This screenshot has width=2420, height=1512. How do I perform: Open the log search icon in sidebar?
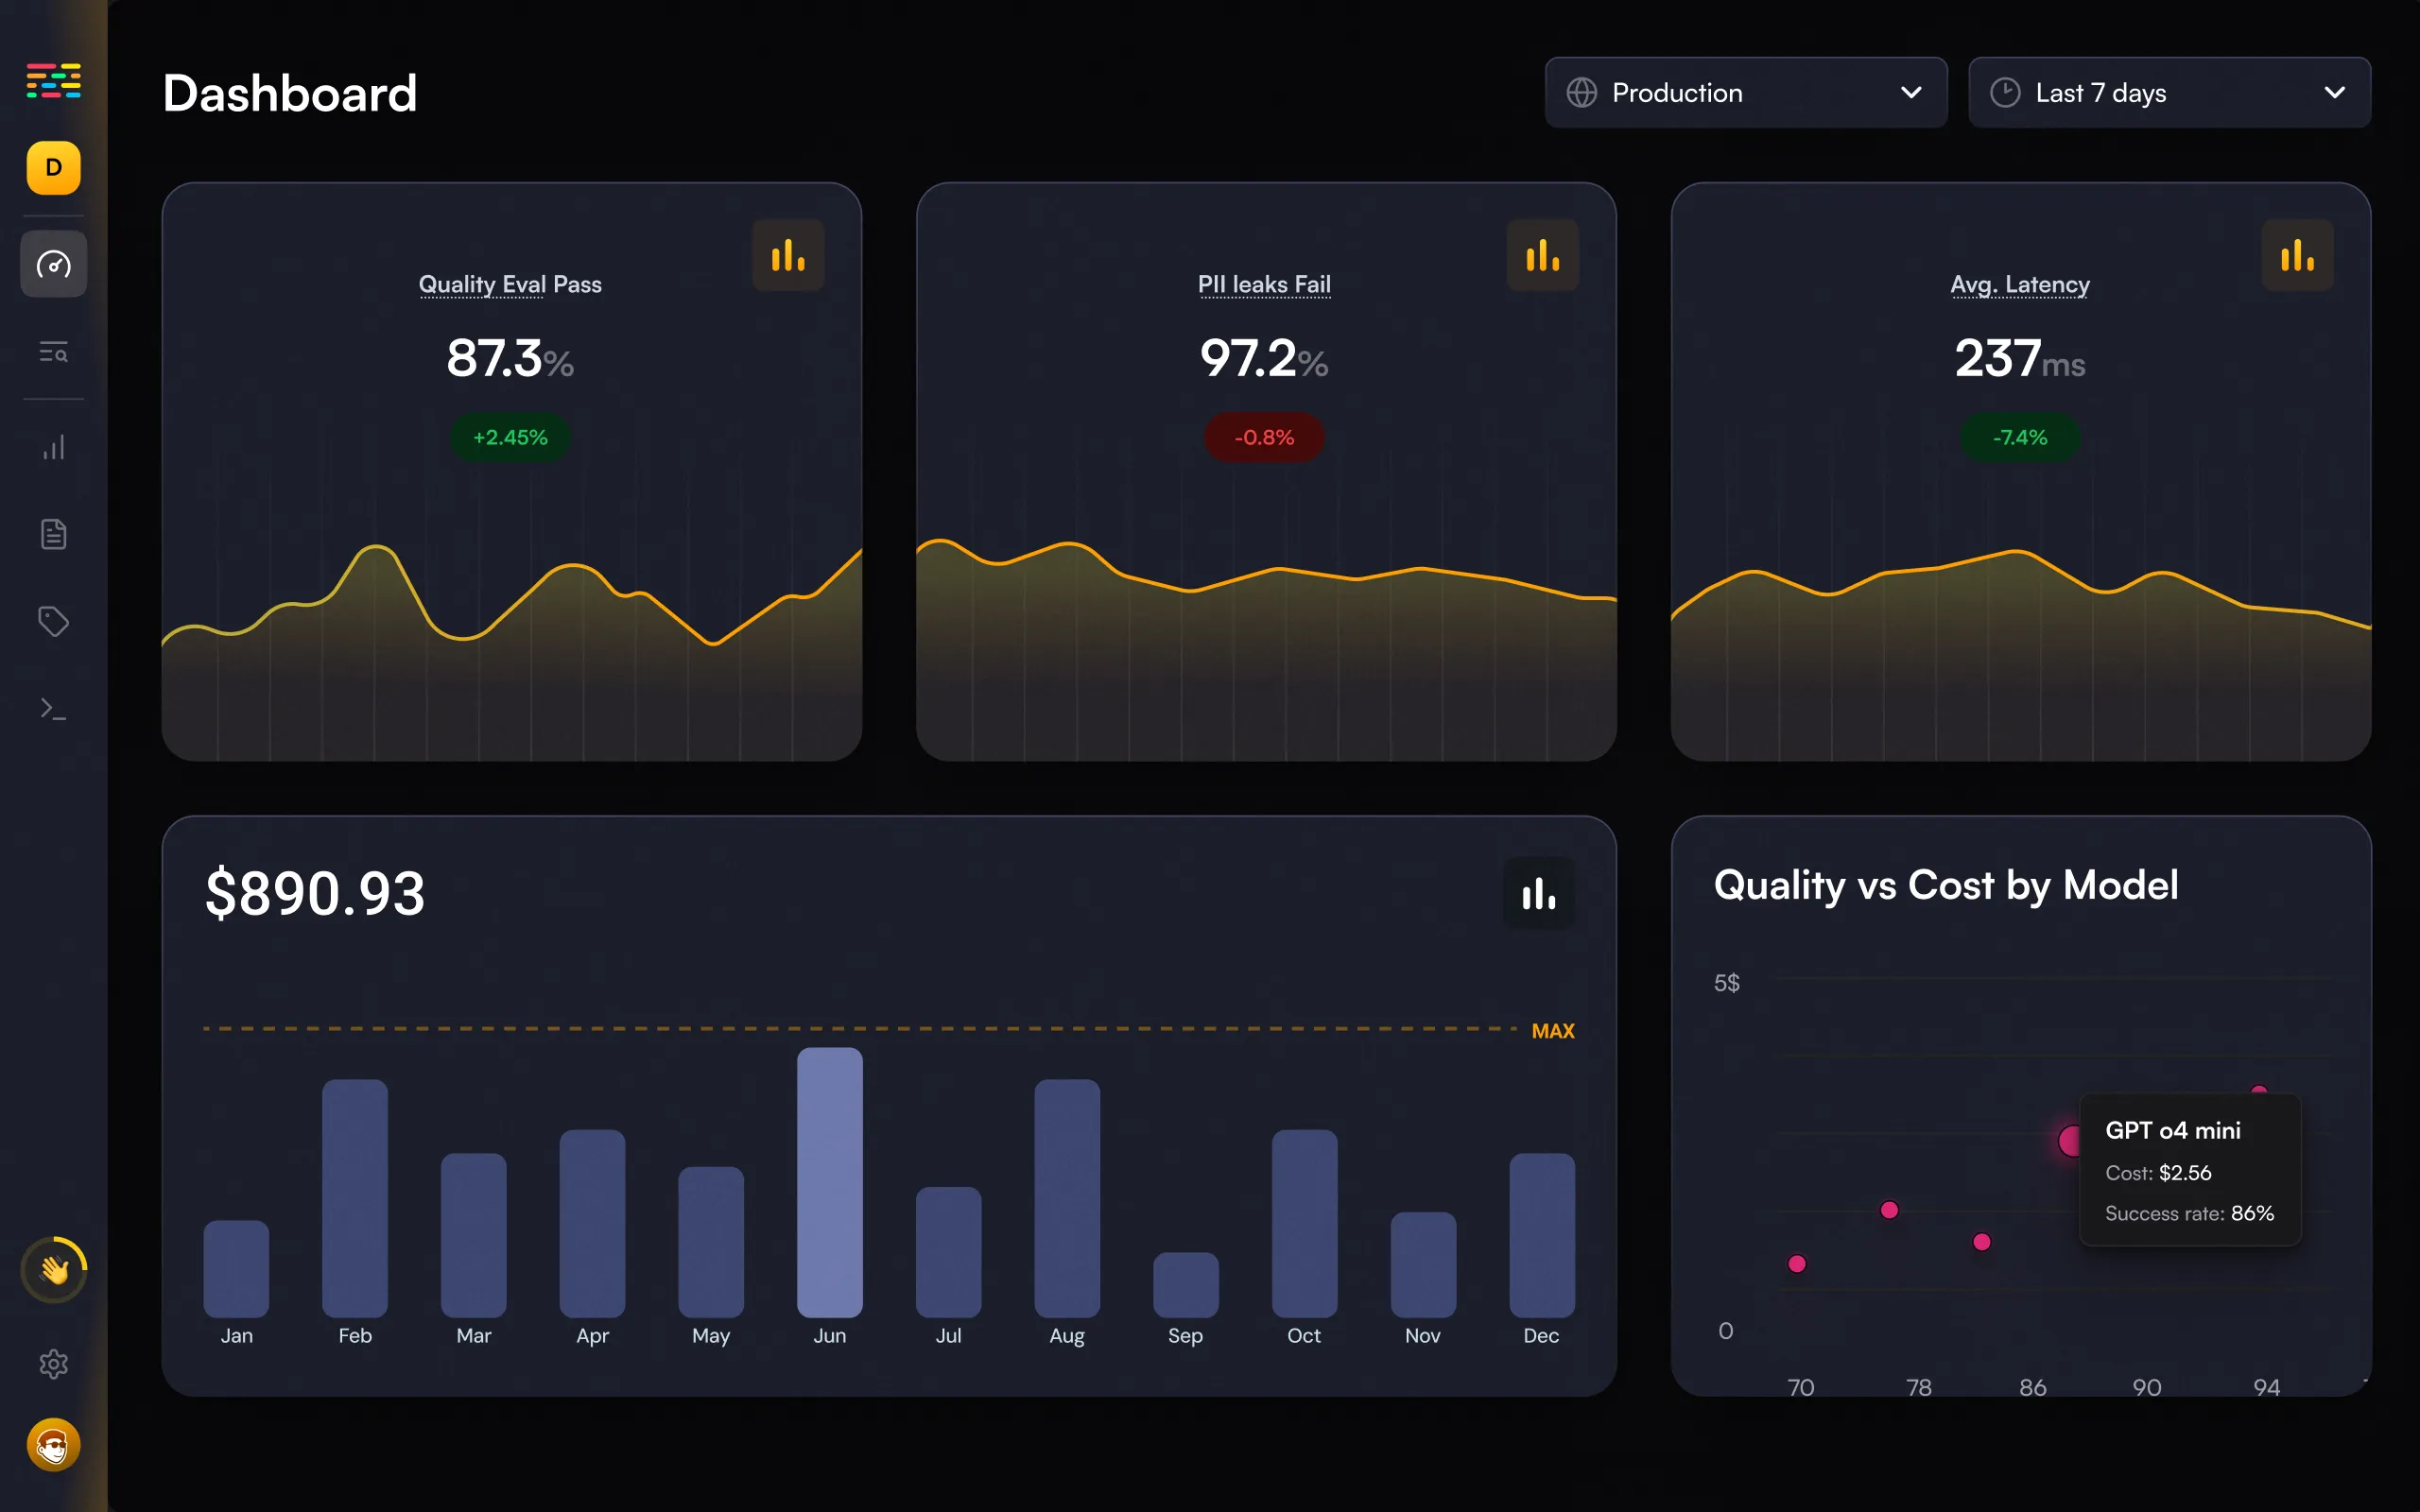point(54,352)
